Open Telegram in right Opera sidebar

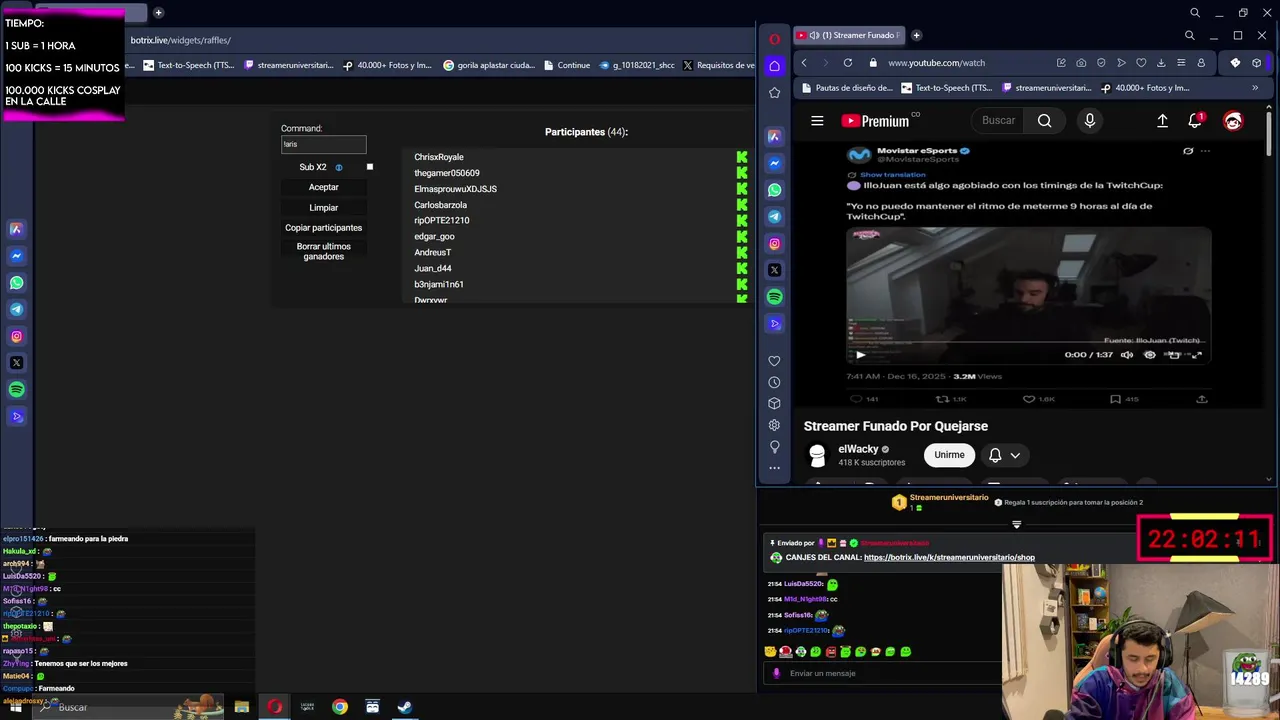pos(774,217)
